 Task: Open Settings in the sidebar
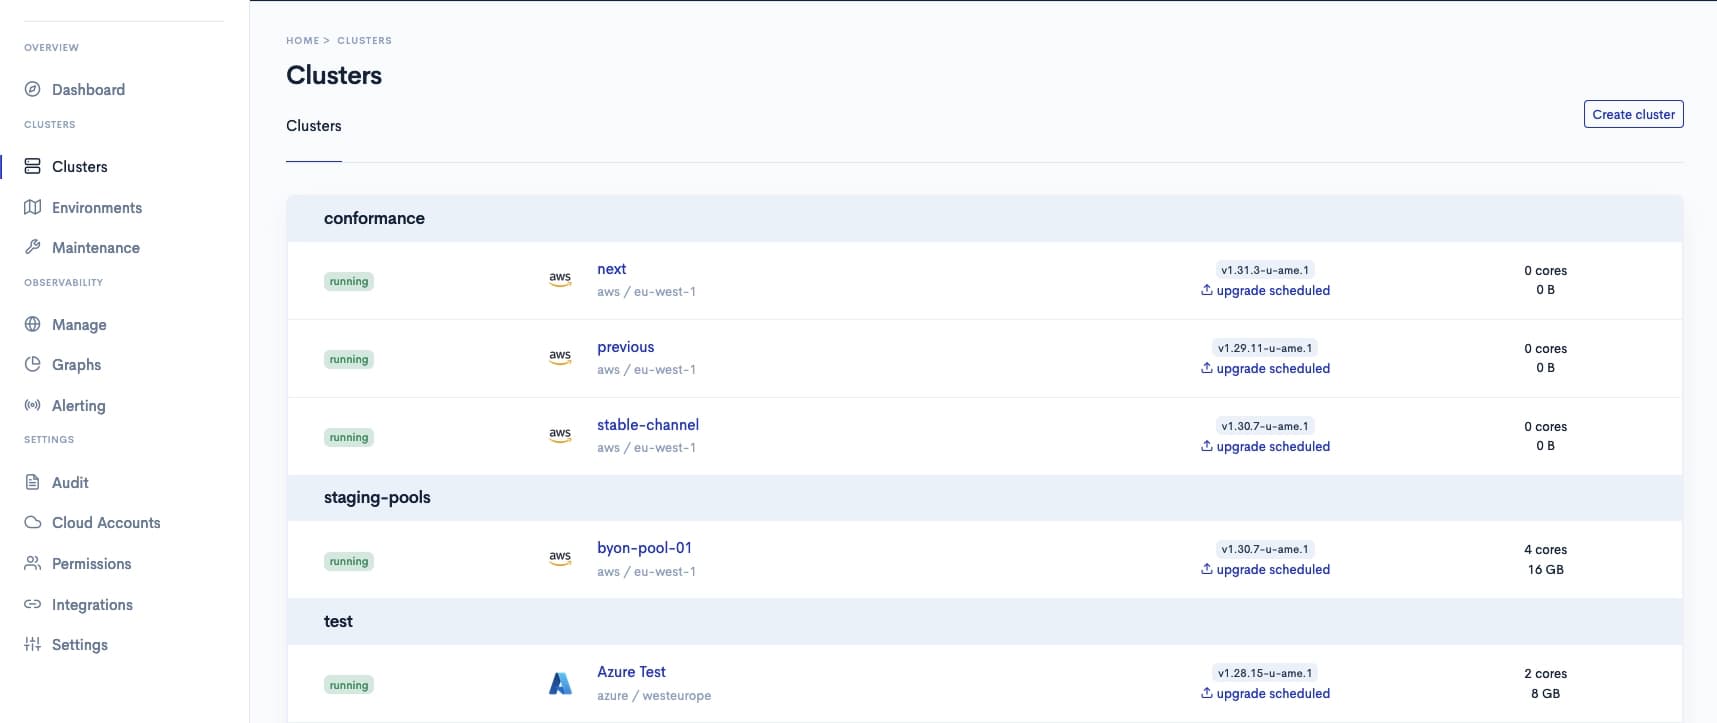tap(79, 644)
